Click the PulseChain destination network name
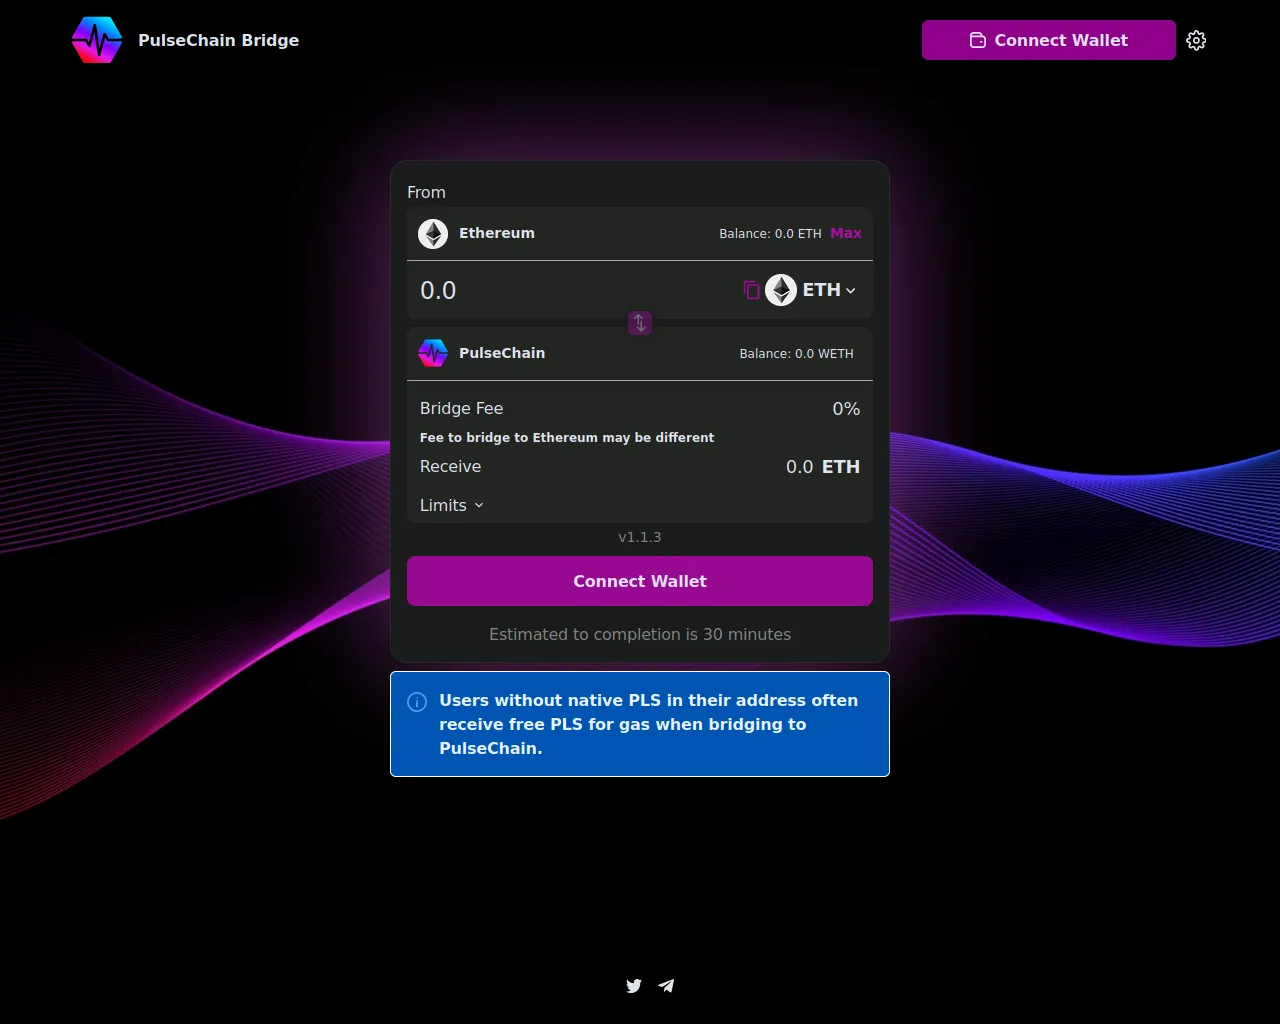Viewport: 1280px width, 1024px height. [x=502, y=353]
